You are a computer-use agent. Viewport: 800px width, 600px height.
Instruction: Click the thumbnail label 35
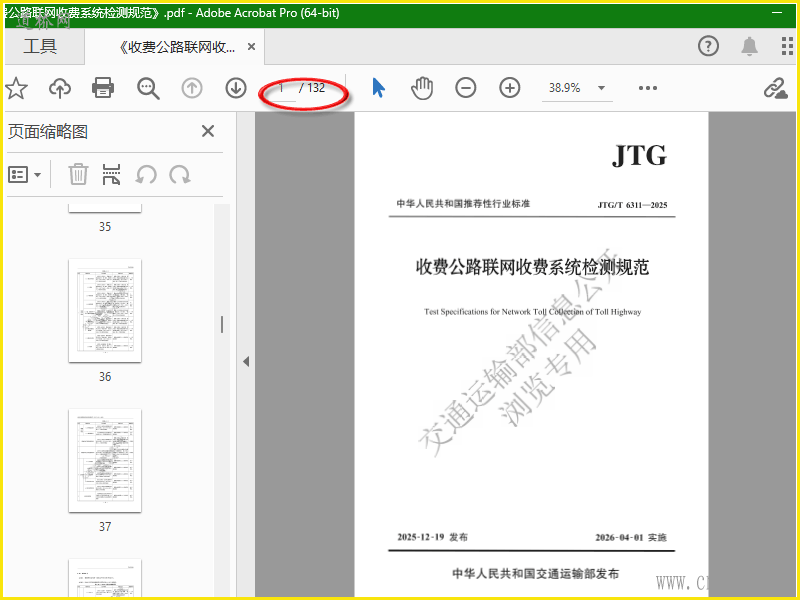click(105, 227)
